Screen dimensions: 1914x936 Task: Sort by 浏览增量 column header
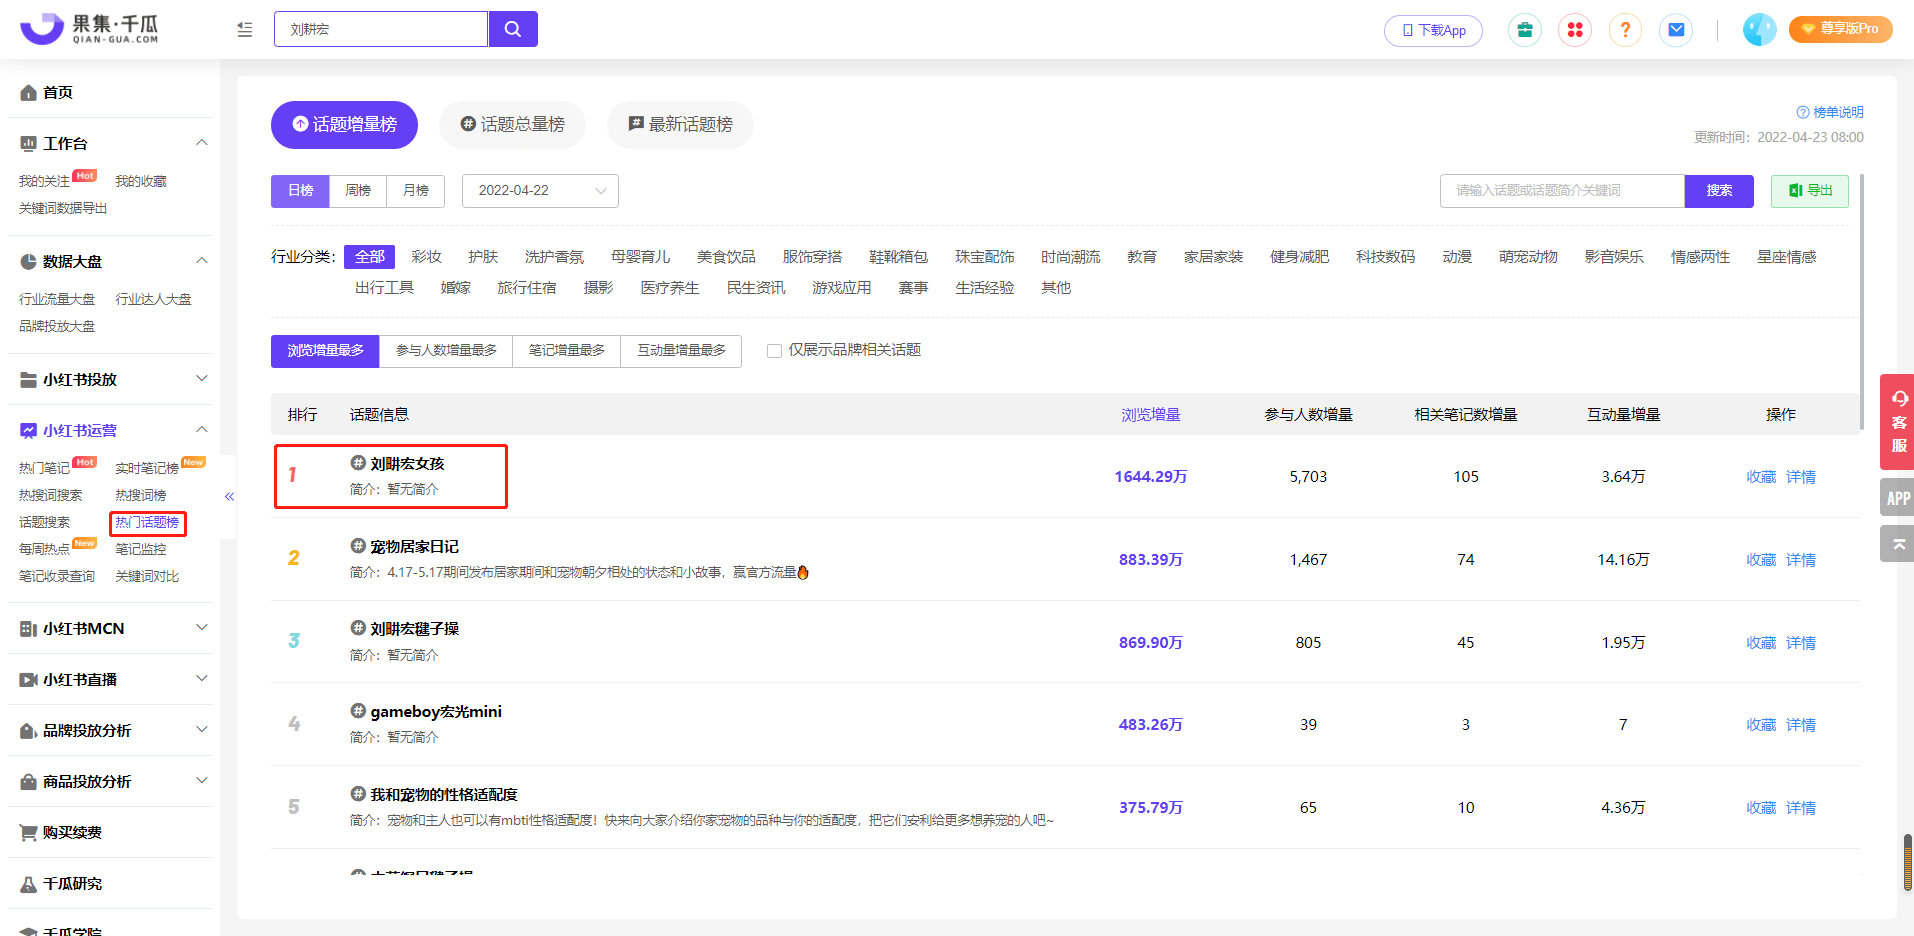1151,415
